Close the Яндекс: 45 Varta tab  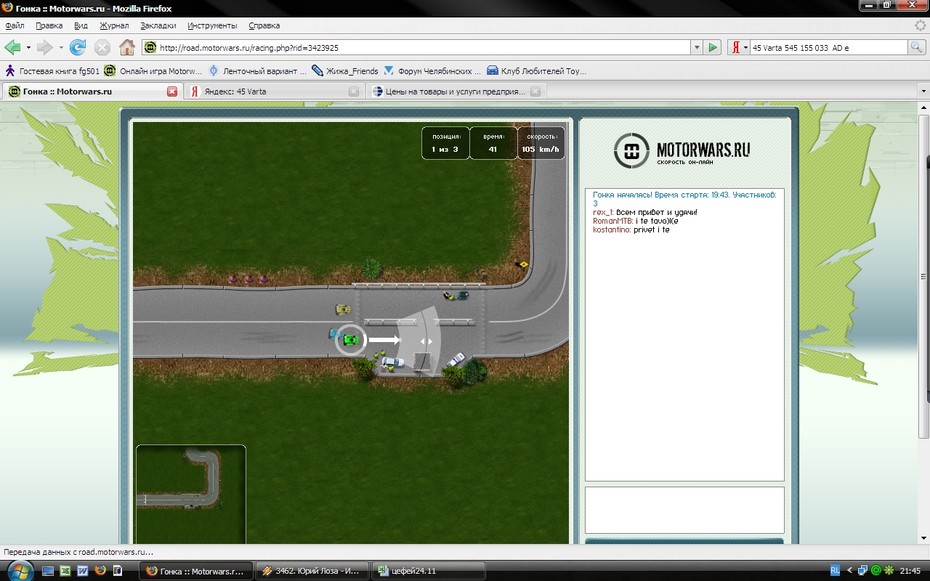pos(354,91)
